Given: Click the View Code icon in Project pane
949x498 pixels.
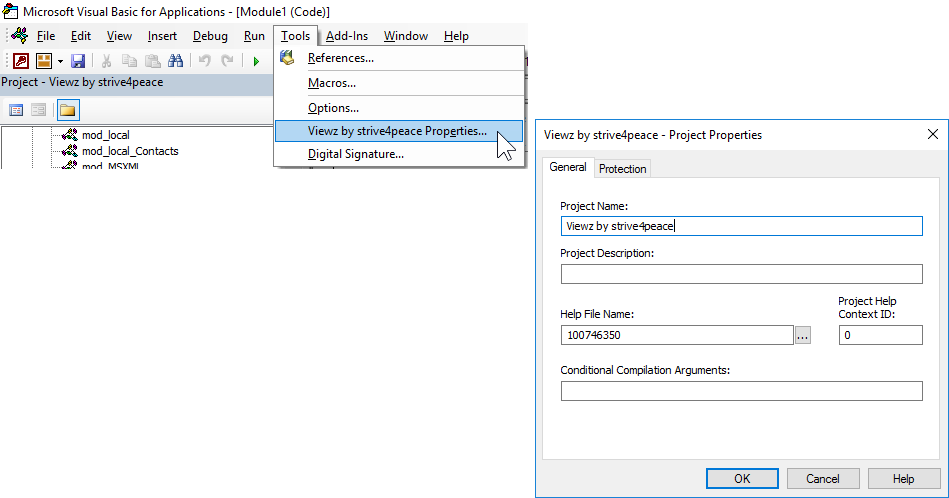Looking at the screenshot, I should tap(16, 110).
